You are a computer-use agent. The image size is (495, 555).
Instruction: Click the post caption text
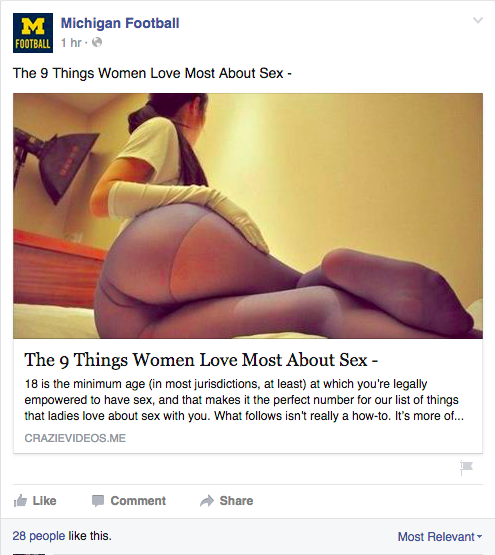click(152, 73)
